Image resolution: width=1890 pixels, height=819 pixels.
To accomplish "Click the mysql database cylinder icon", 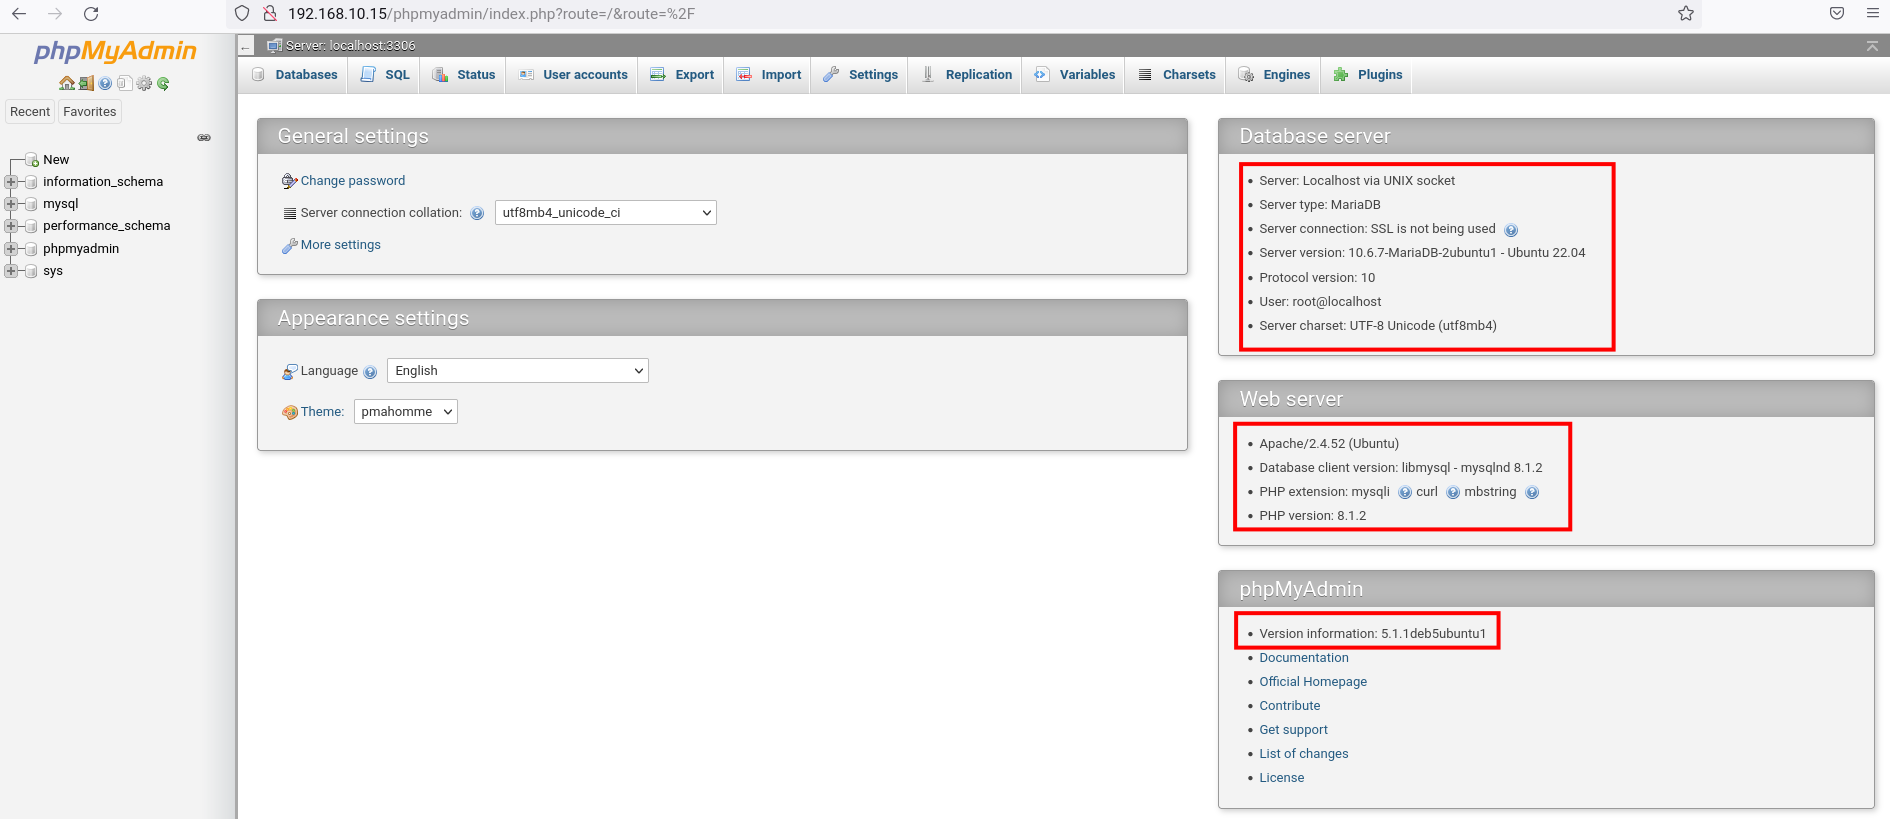I will tap(31, 204).
